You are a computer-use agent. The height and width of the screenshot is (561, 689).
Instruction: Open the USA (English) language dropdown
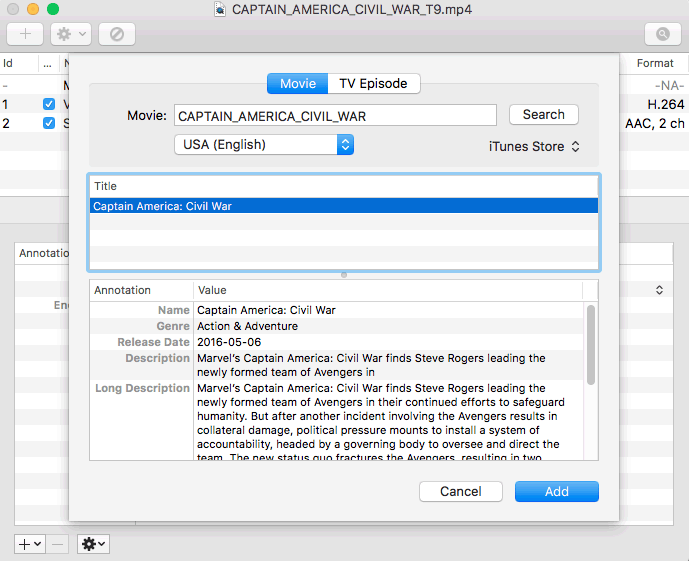(264, 145)
